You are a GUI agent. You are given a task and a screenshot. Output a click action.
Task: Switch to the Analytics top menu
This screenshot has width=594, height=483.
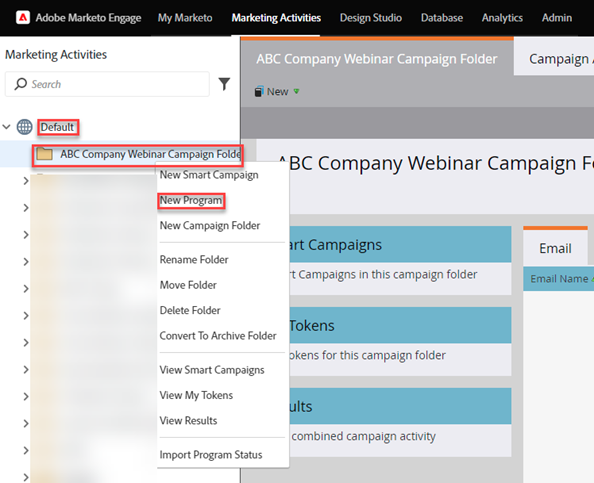click(x=502, y=18)
